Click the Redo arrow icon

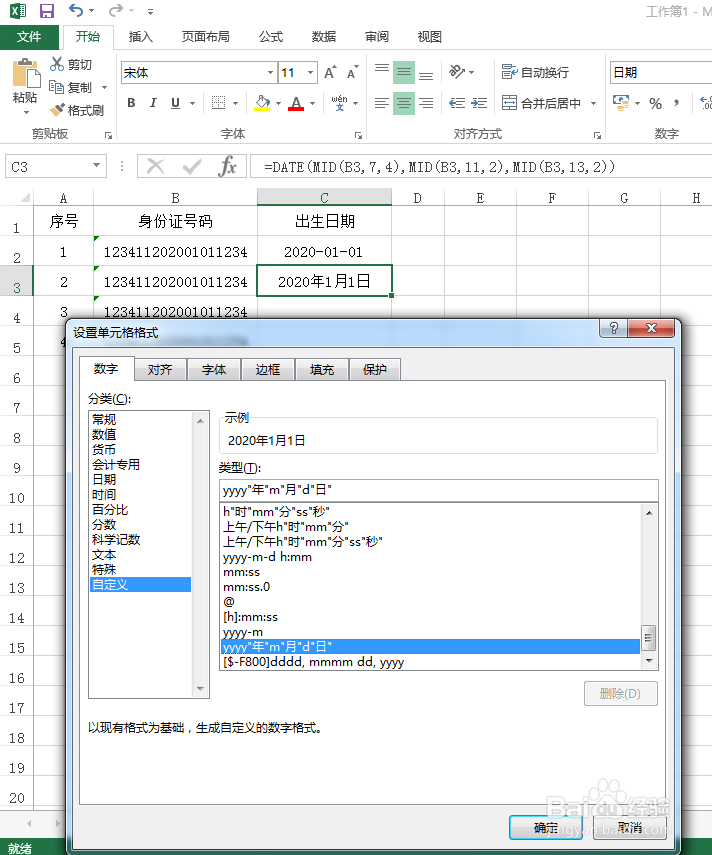coord(115,10)
